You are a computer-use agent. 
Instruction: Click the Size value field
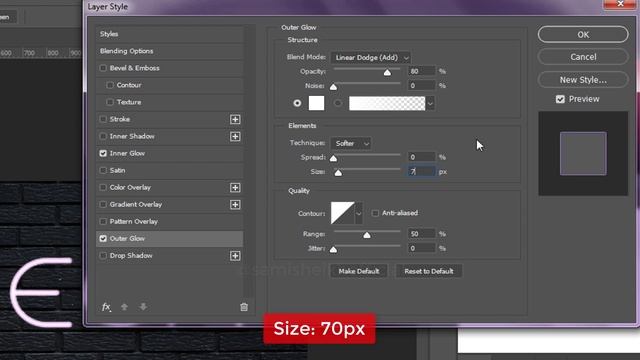coord(422,172)
